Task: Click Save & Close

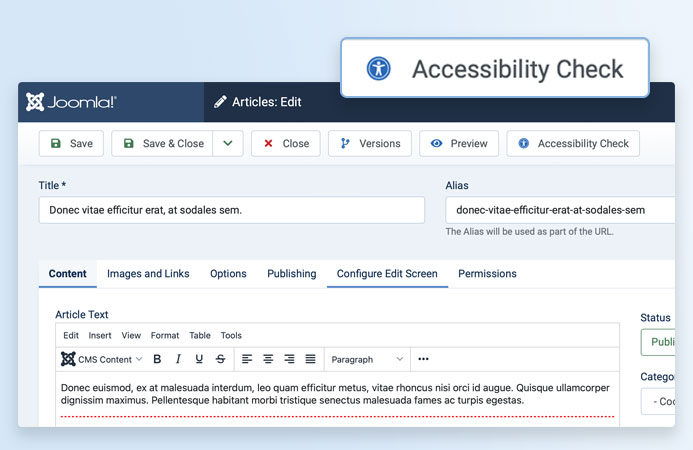Action: (162, 144)
